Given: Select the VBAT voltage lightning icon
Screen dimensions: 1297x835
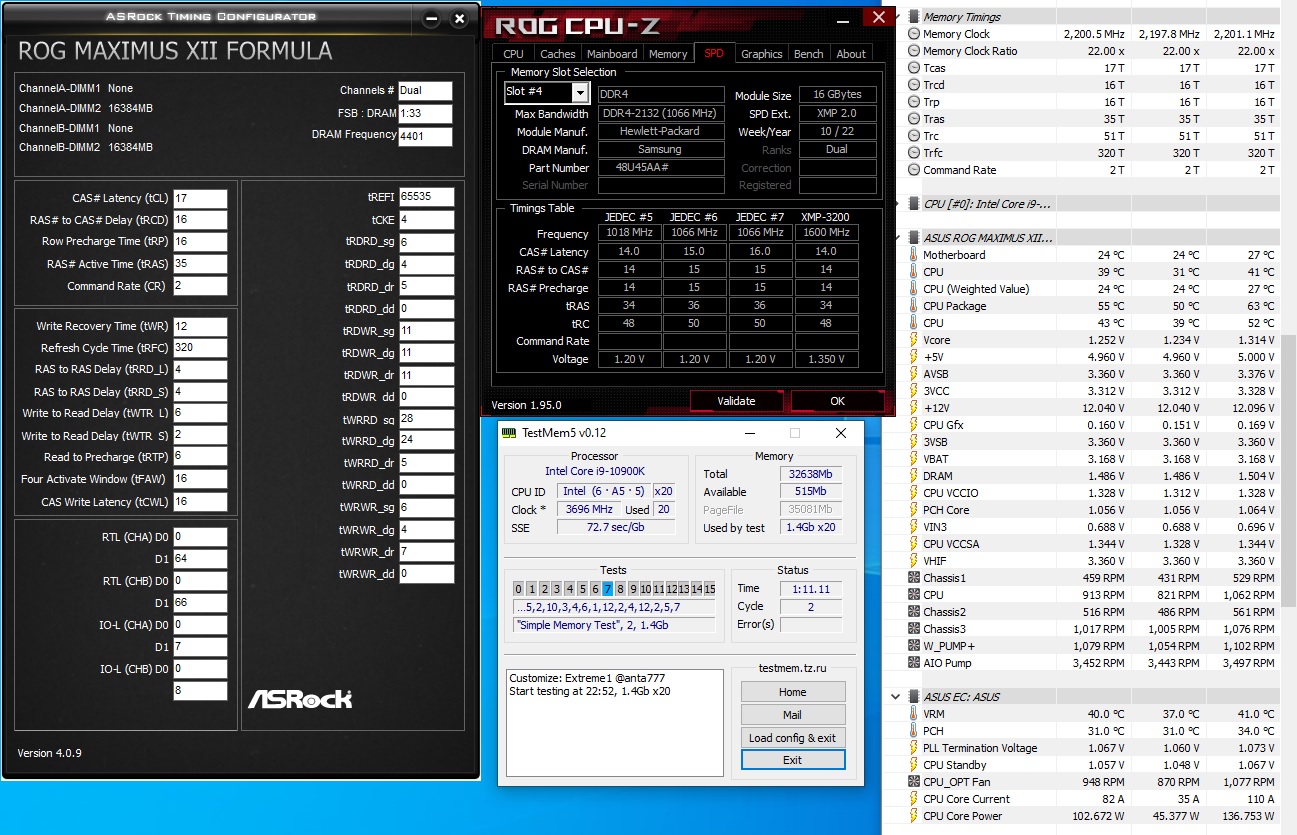Looking at the screenshot, I should click(914, 459).
